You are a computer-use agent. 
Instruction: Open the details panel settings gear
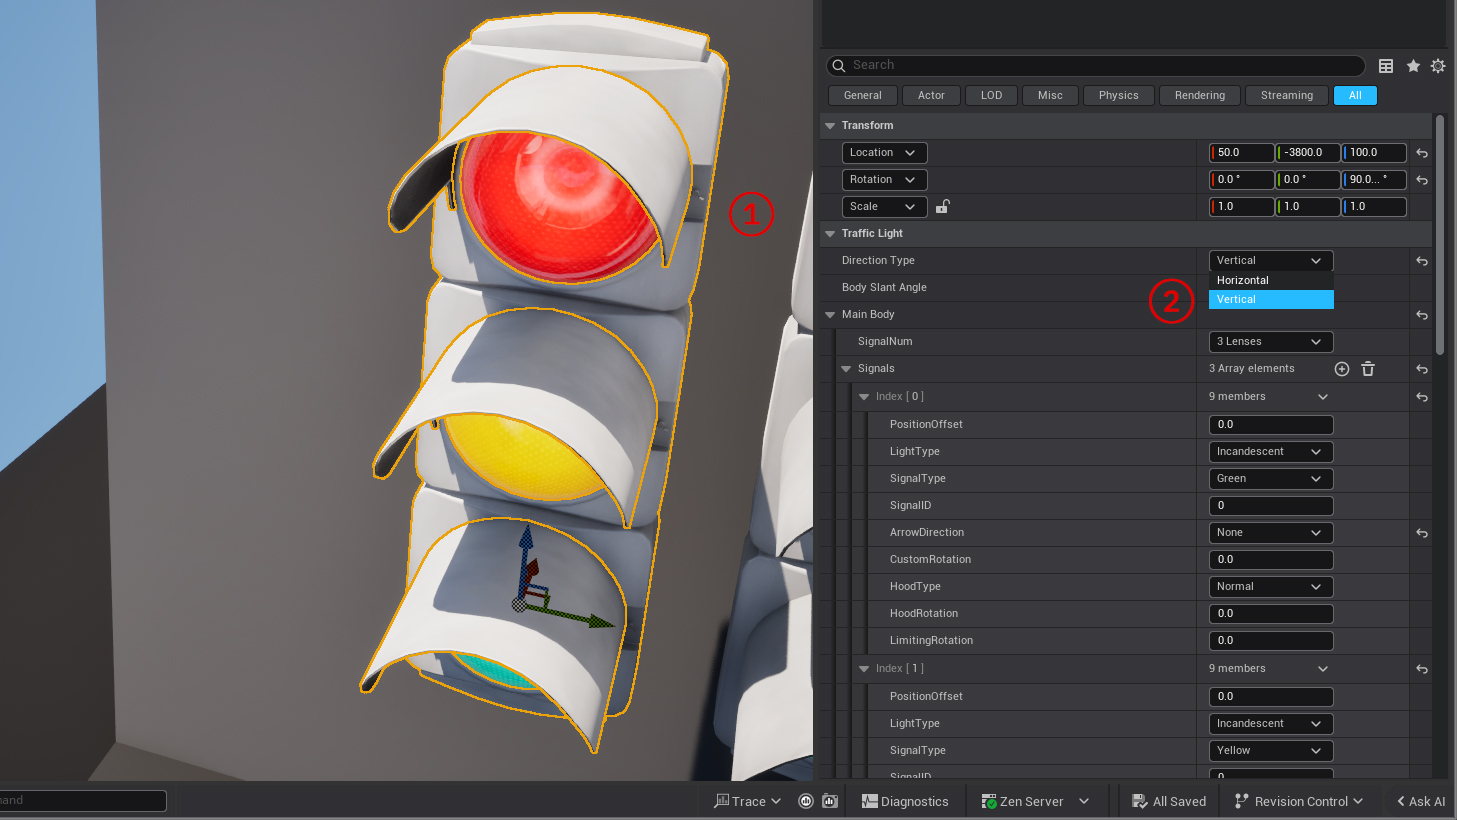(x=1438, y=66)
